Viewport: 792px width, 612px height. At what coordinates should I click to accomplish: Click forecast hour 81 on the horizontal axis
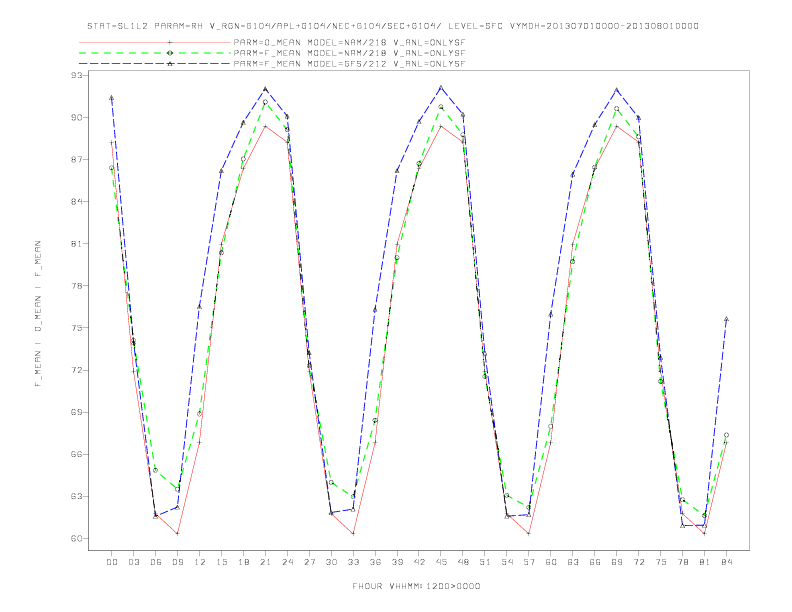pos(705,562)
